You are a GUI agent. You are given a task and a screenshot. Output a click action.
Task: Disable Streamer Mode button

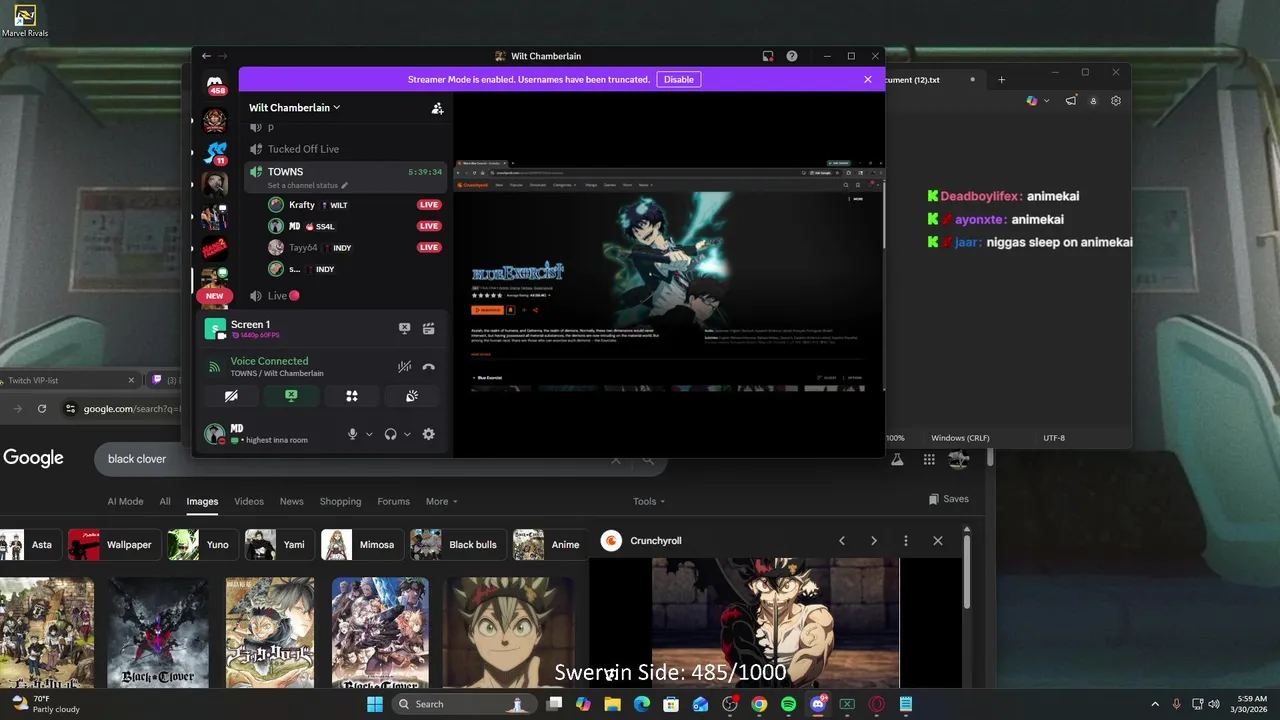point(678,79)
